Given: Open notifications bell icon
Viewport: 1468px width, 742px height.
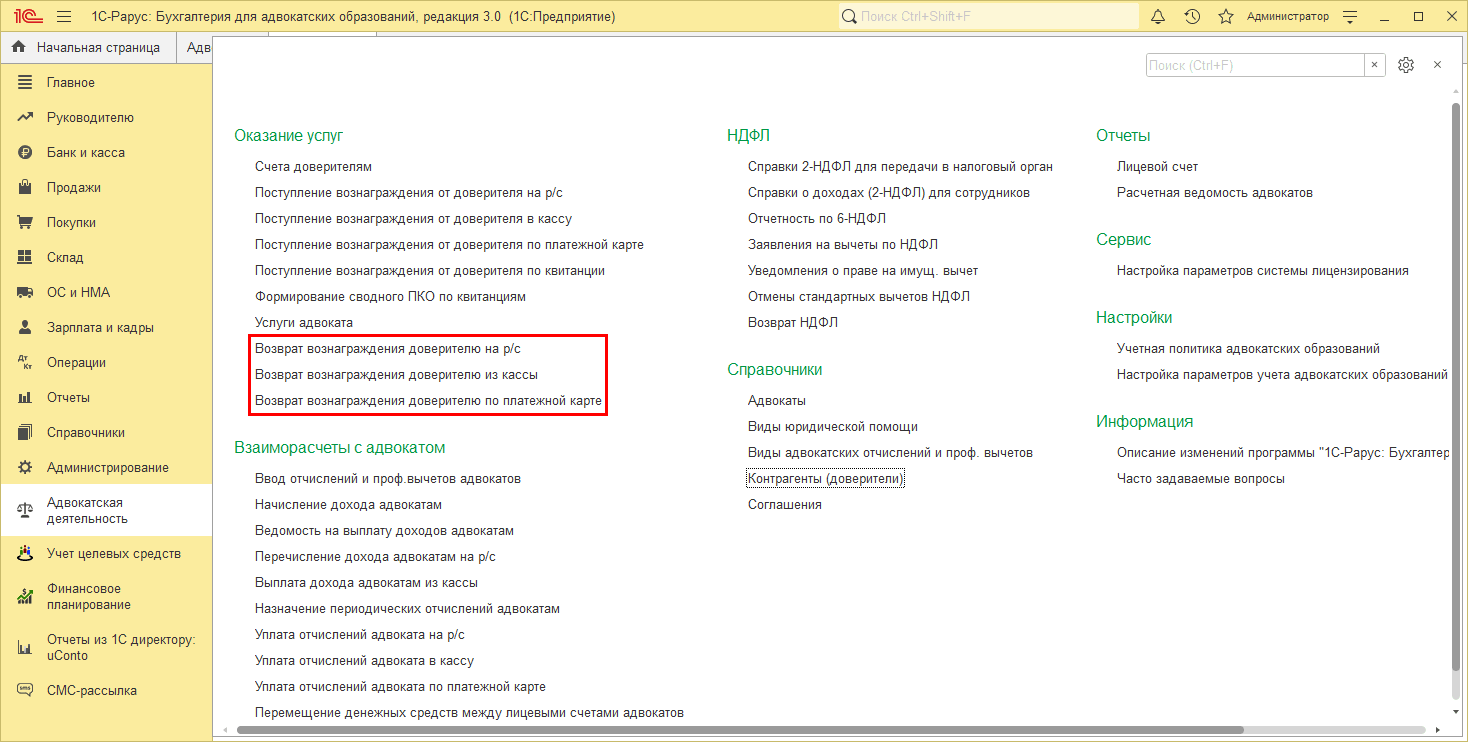Looking at the screenshot, I should pyautogui.click(x=1158, y=17).
